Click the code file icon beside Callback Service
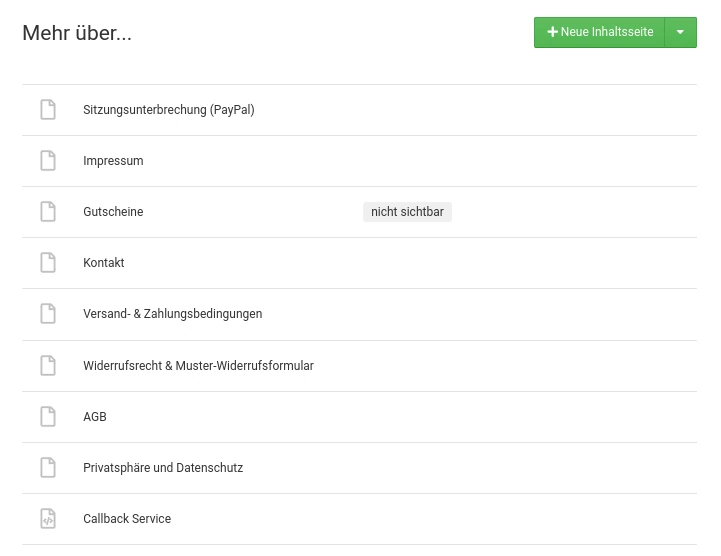 (48, 519)
